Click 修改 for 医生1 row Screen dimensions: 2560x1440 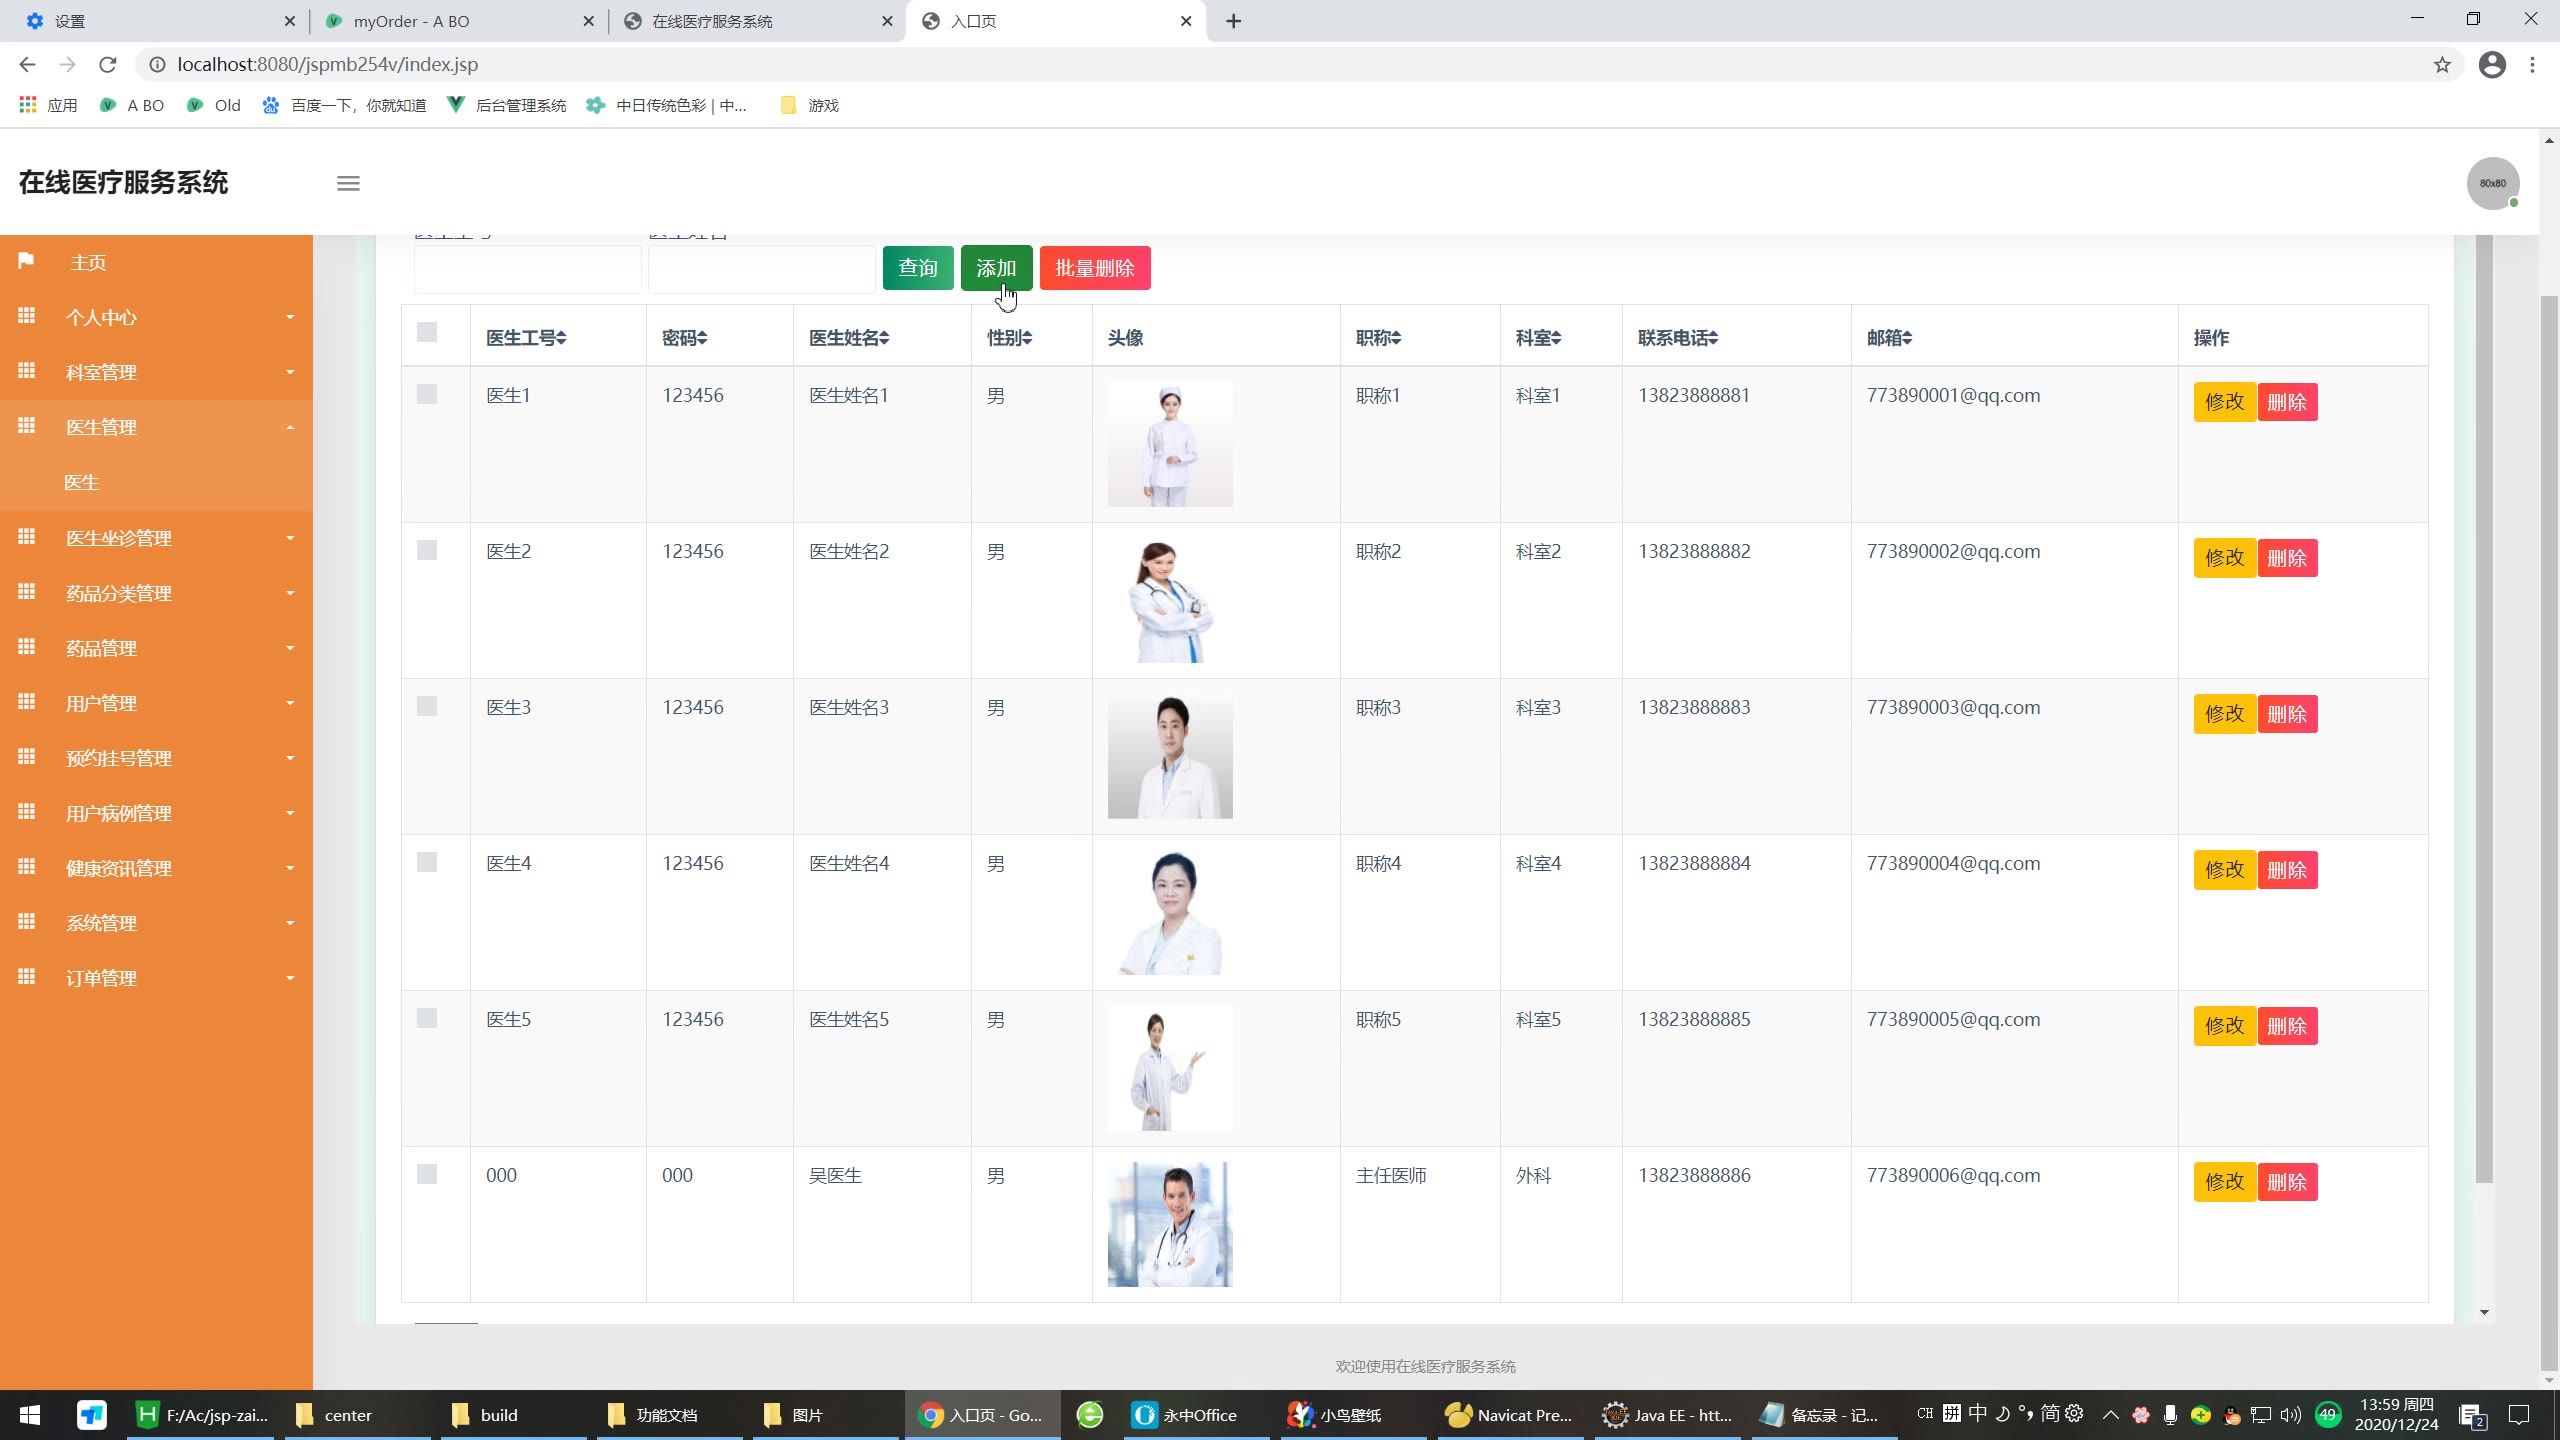point(2224,402)
